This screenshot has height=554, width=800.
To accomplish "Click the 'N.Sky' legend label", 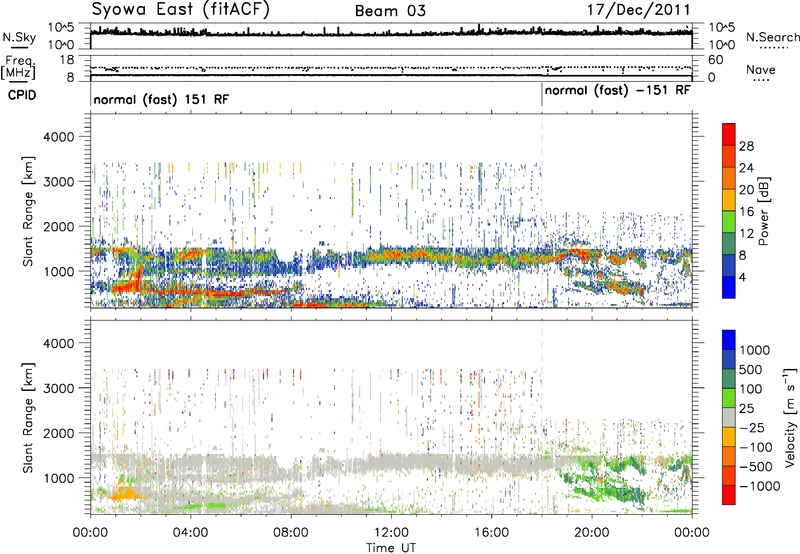I will click(19, 37).
